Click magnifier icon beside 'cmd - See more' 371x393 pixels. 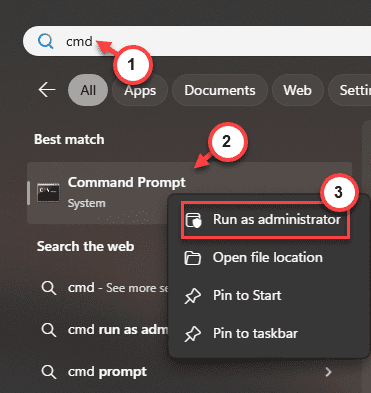(x=49, y=288)
